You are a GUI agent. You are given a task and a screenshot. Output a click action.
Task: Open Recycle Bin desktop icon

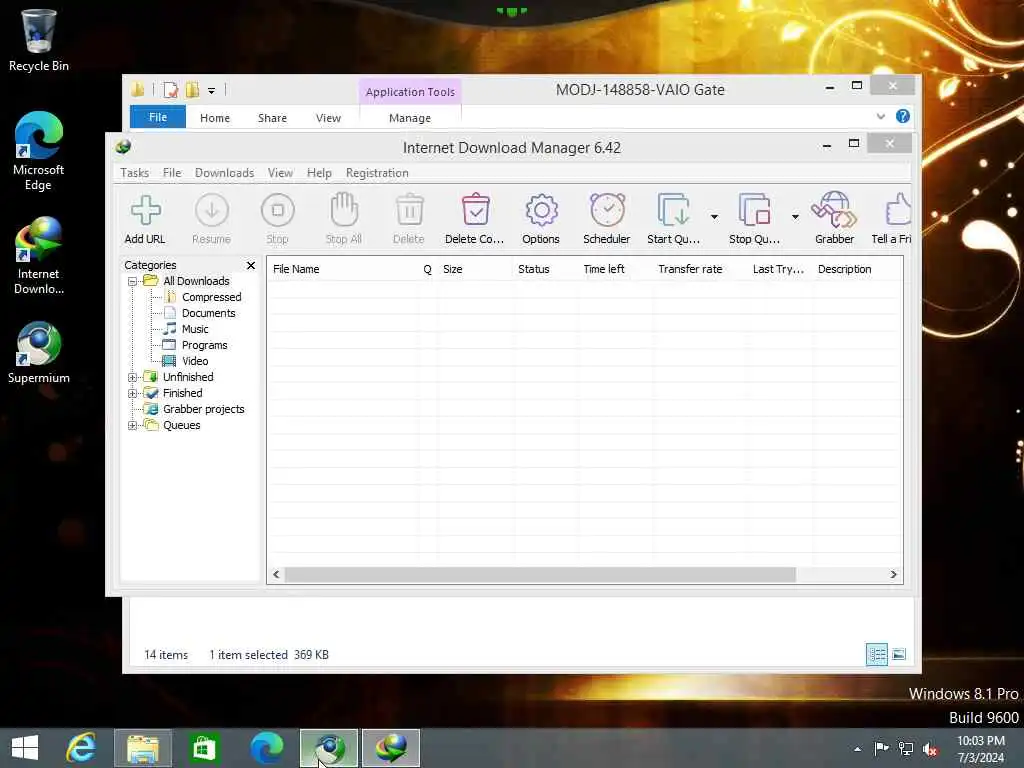coord(39,40)
